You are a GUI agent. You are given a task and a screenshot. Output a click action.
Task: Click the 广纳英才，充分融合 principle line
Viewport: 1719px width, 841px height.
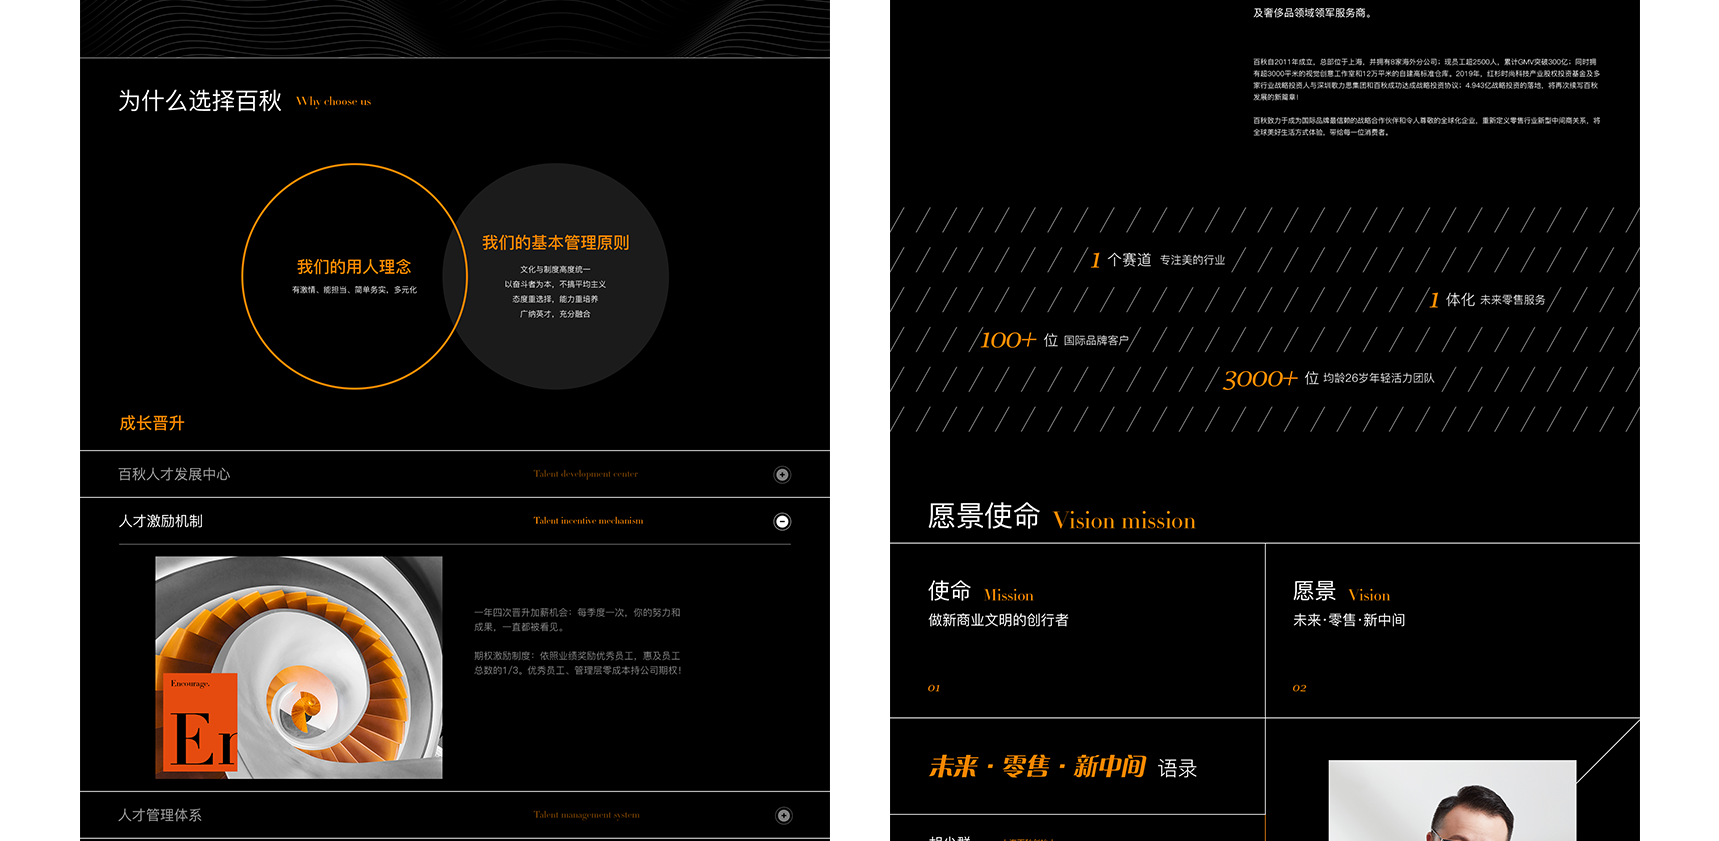pyautogui.click(x=555, y=314)
